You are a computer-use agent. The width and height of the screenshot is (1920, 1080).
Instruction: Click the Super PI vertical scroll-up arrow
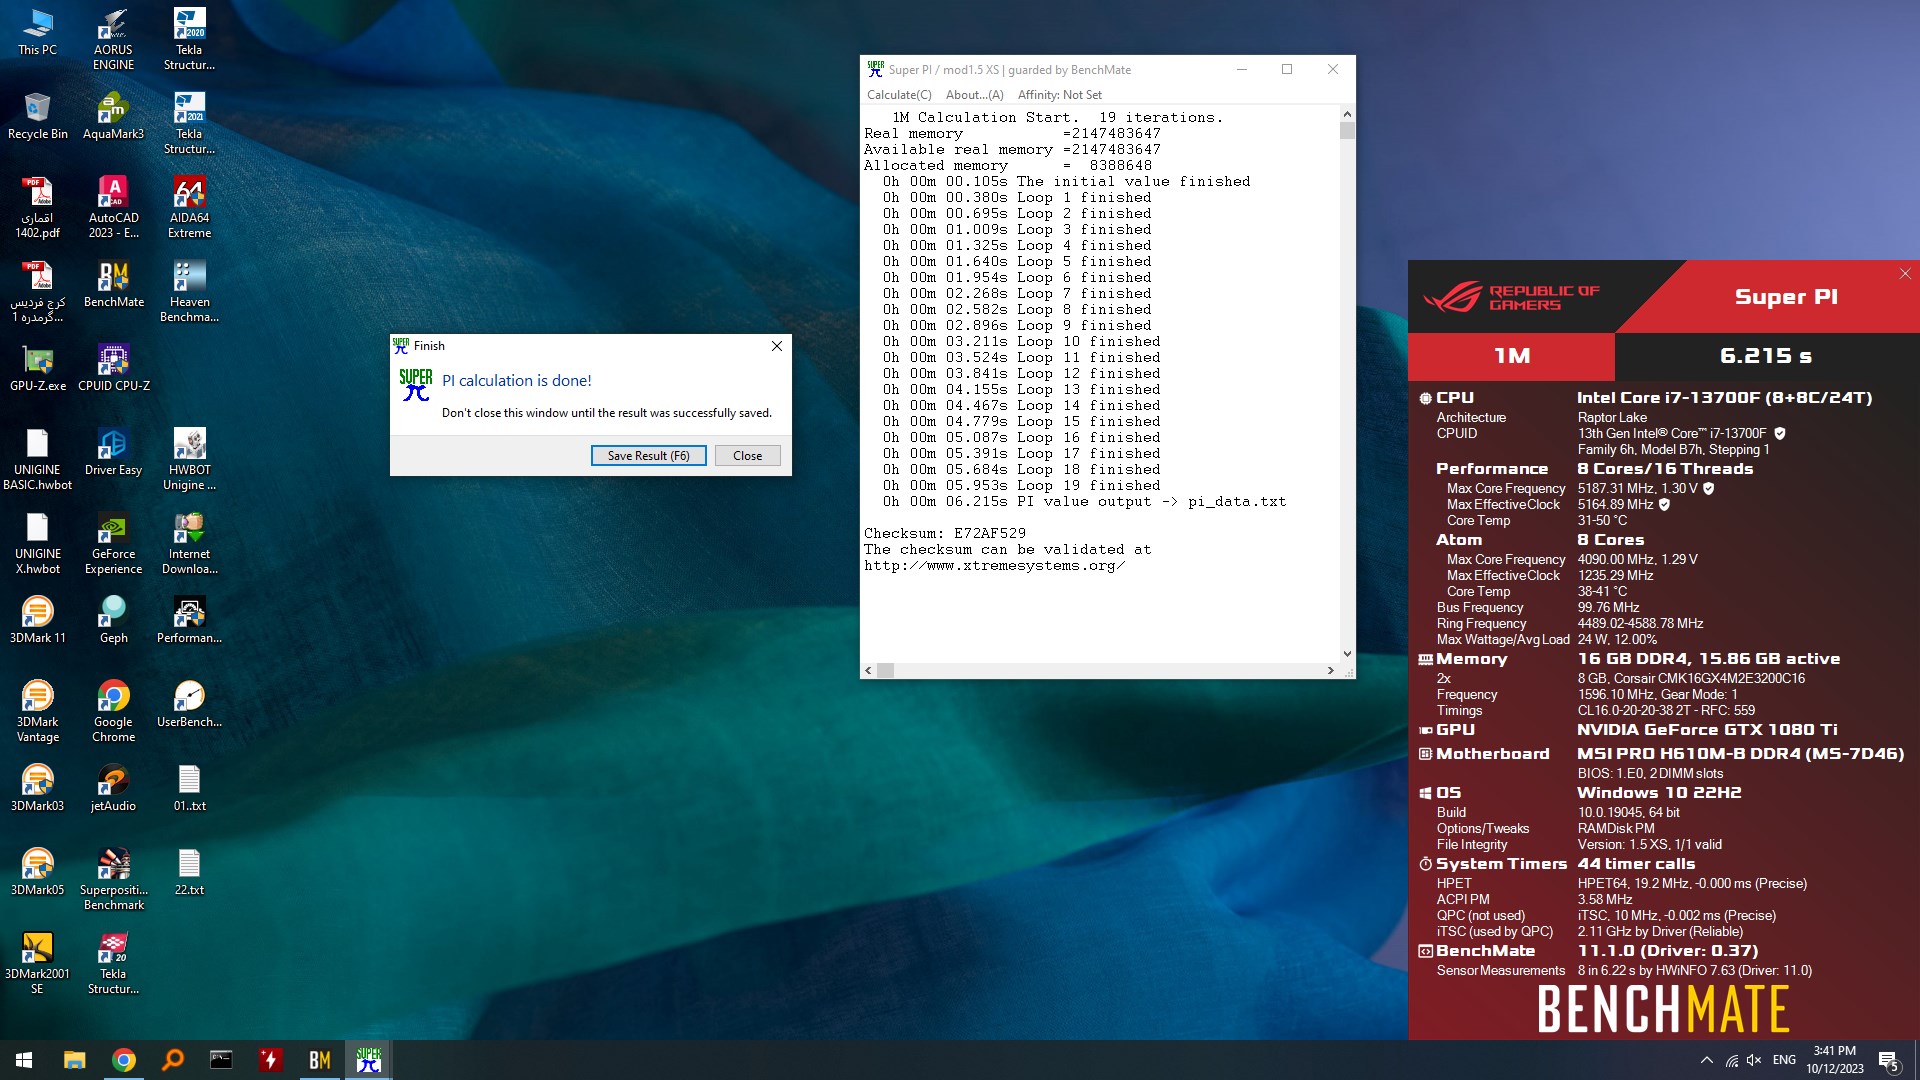tap(1347, 114)
